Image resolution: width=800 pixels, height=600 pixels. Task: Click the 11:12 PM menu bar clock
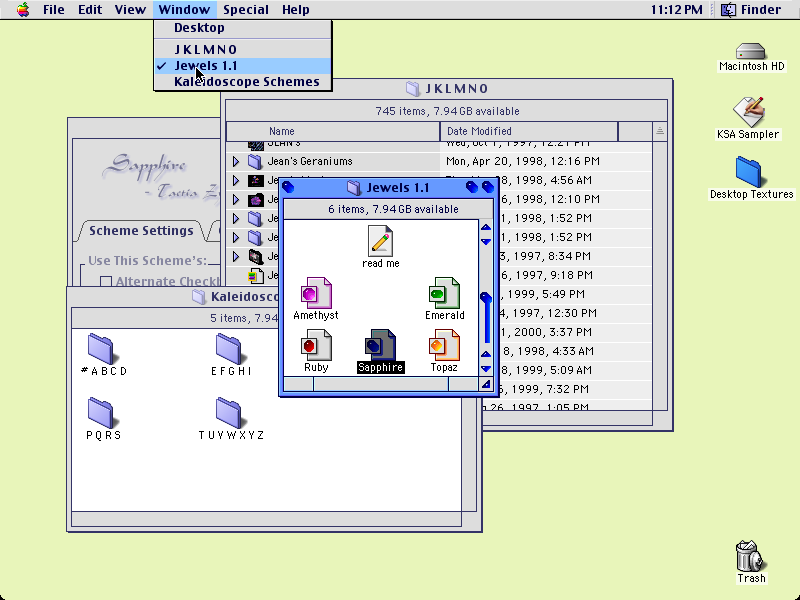(x=677, y=9)
